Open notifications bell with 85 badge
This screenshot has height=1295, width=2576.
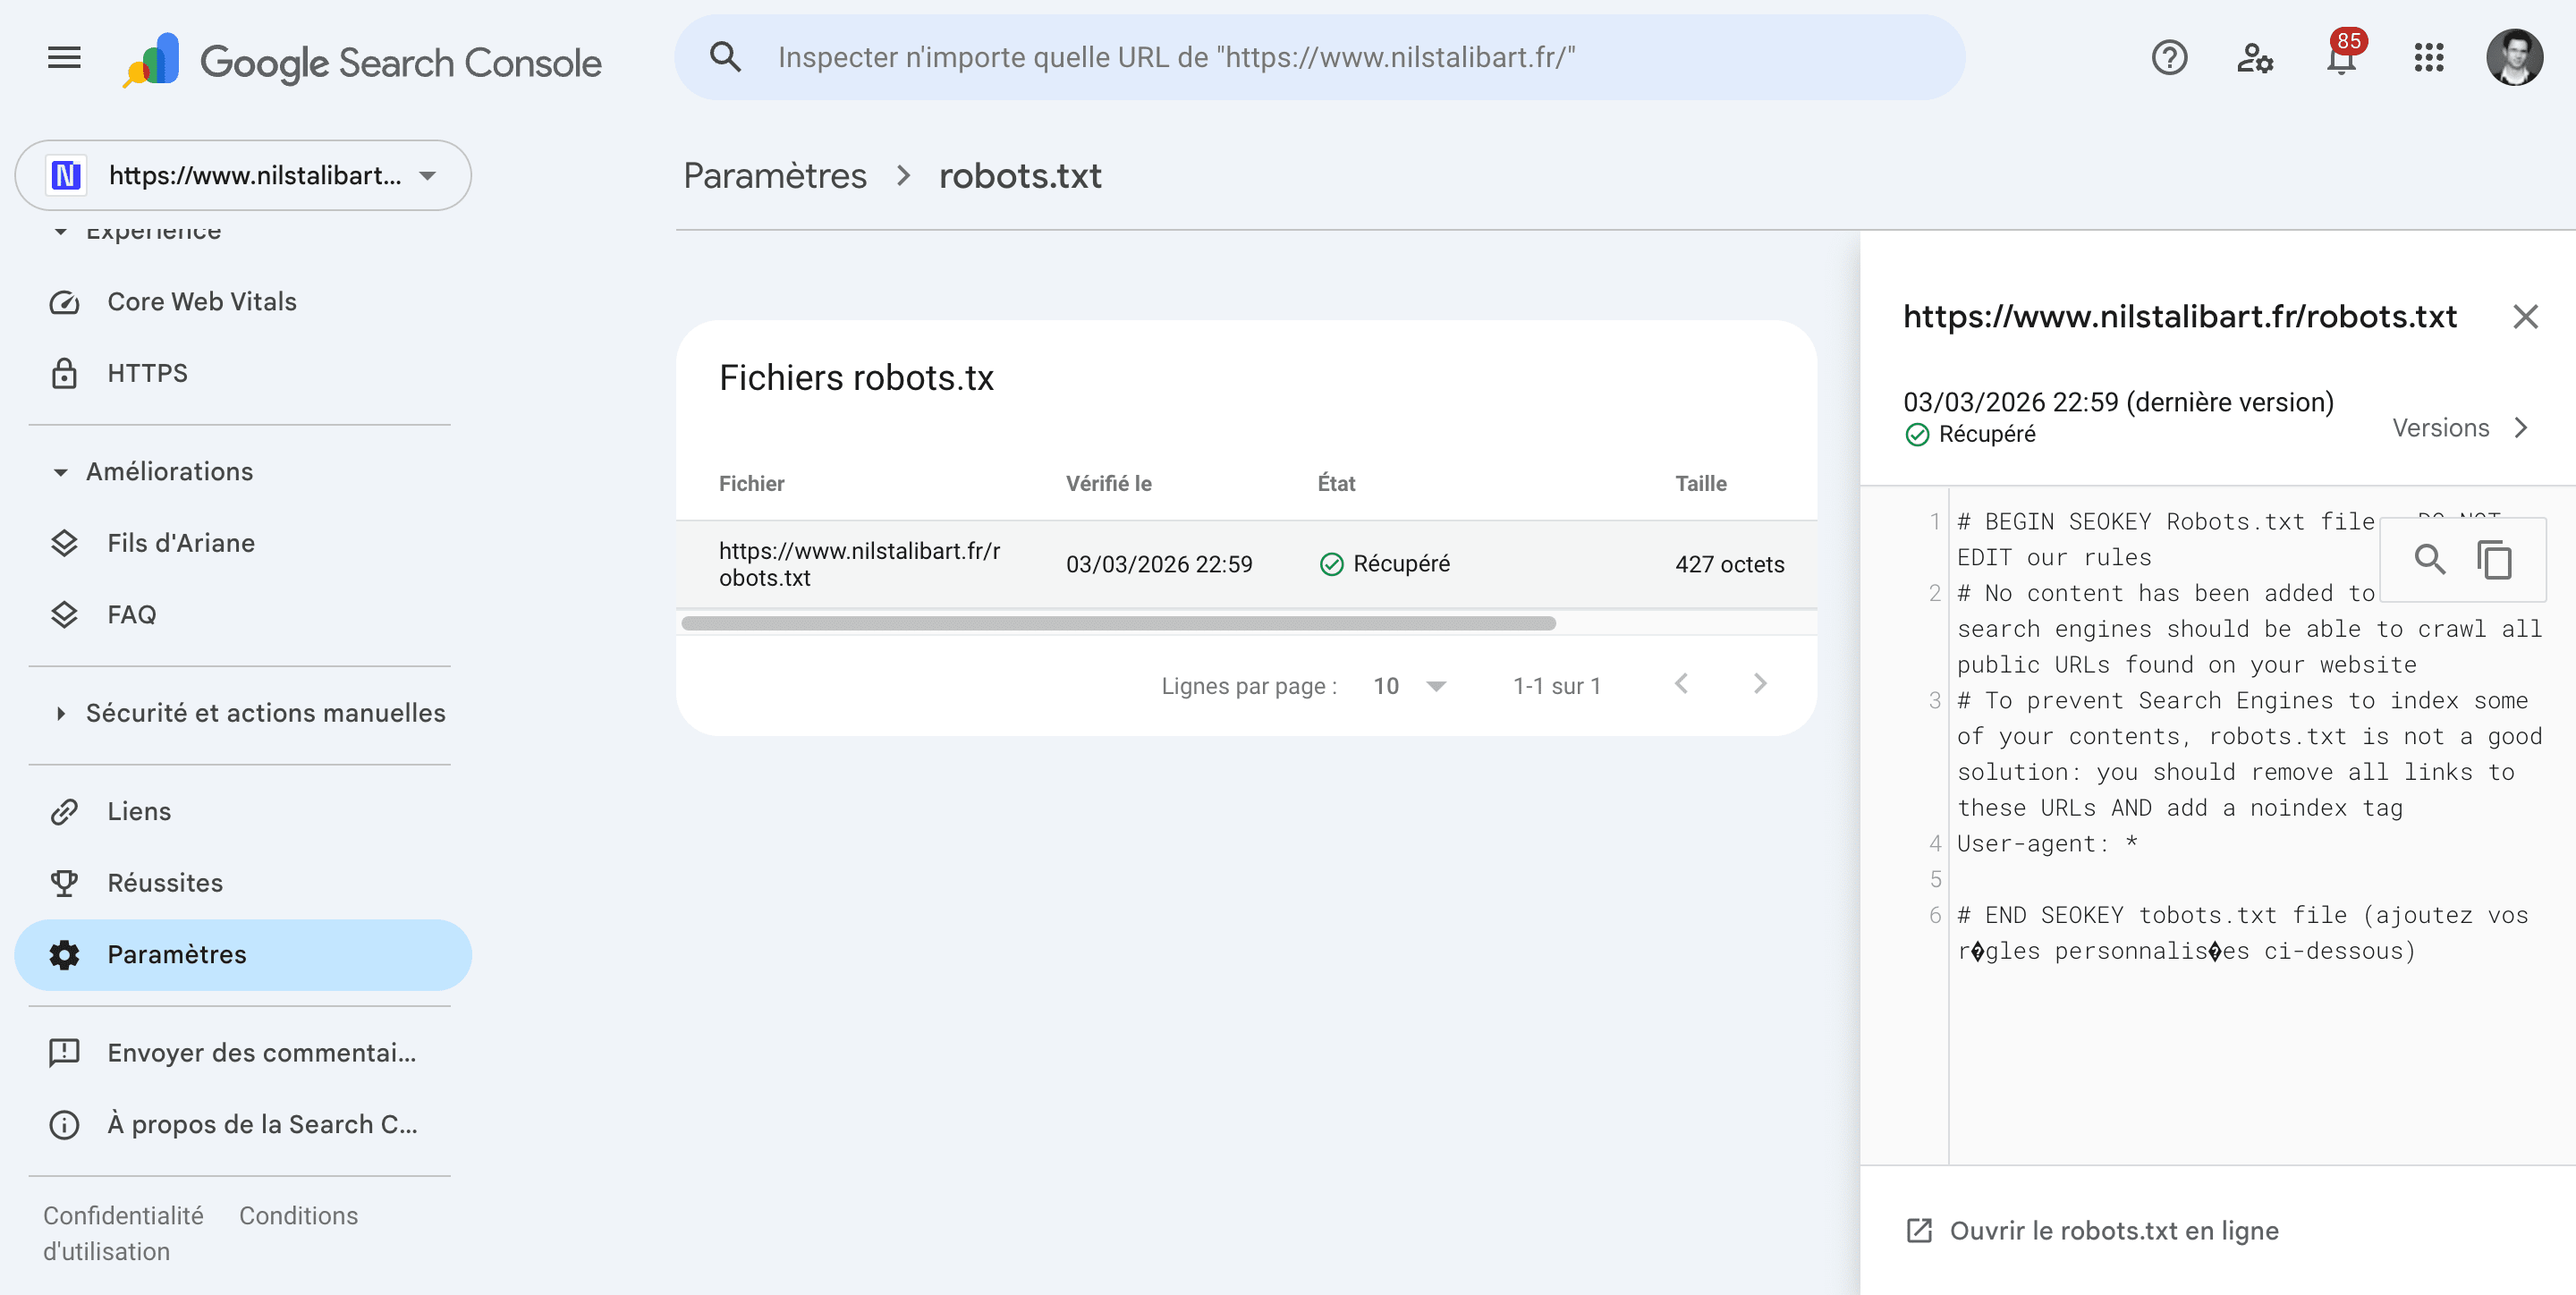tap(2342, 57)
